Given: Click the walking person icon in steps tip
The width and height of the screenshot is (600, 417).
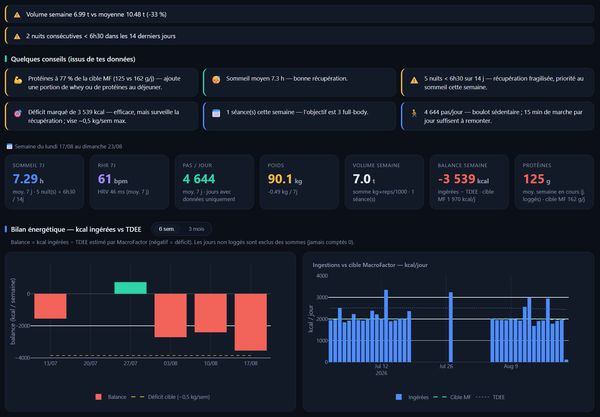Looking at the screenshot, I should tap(414, 113).
